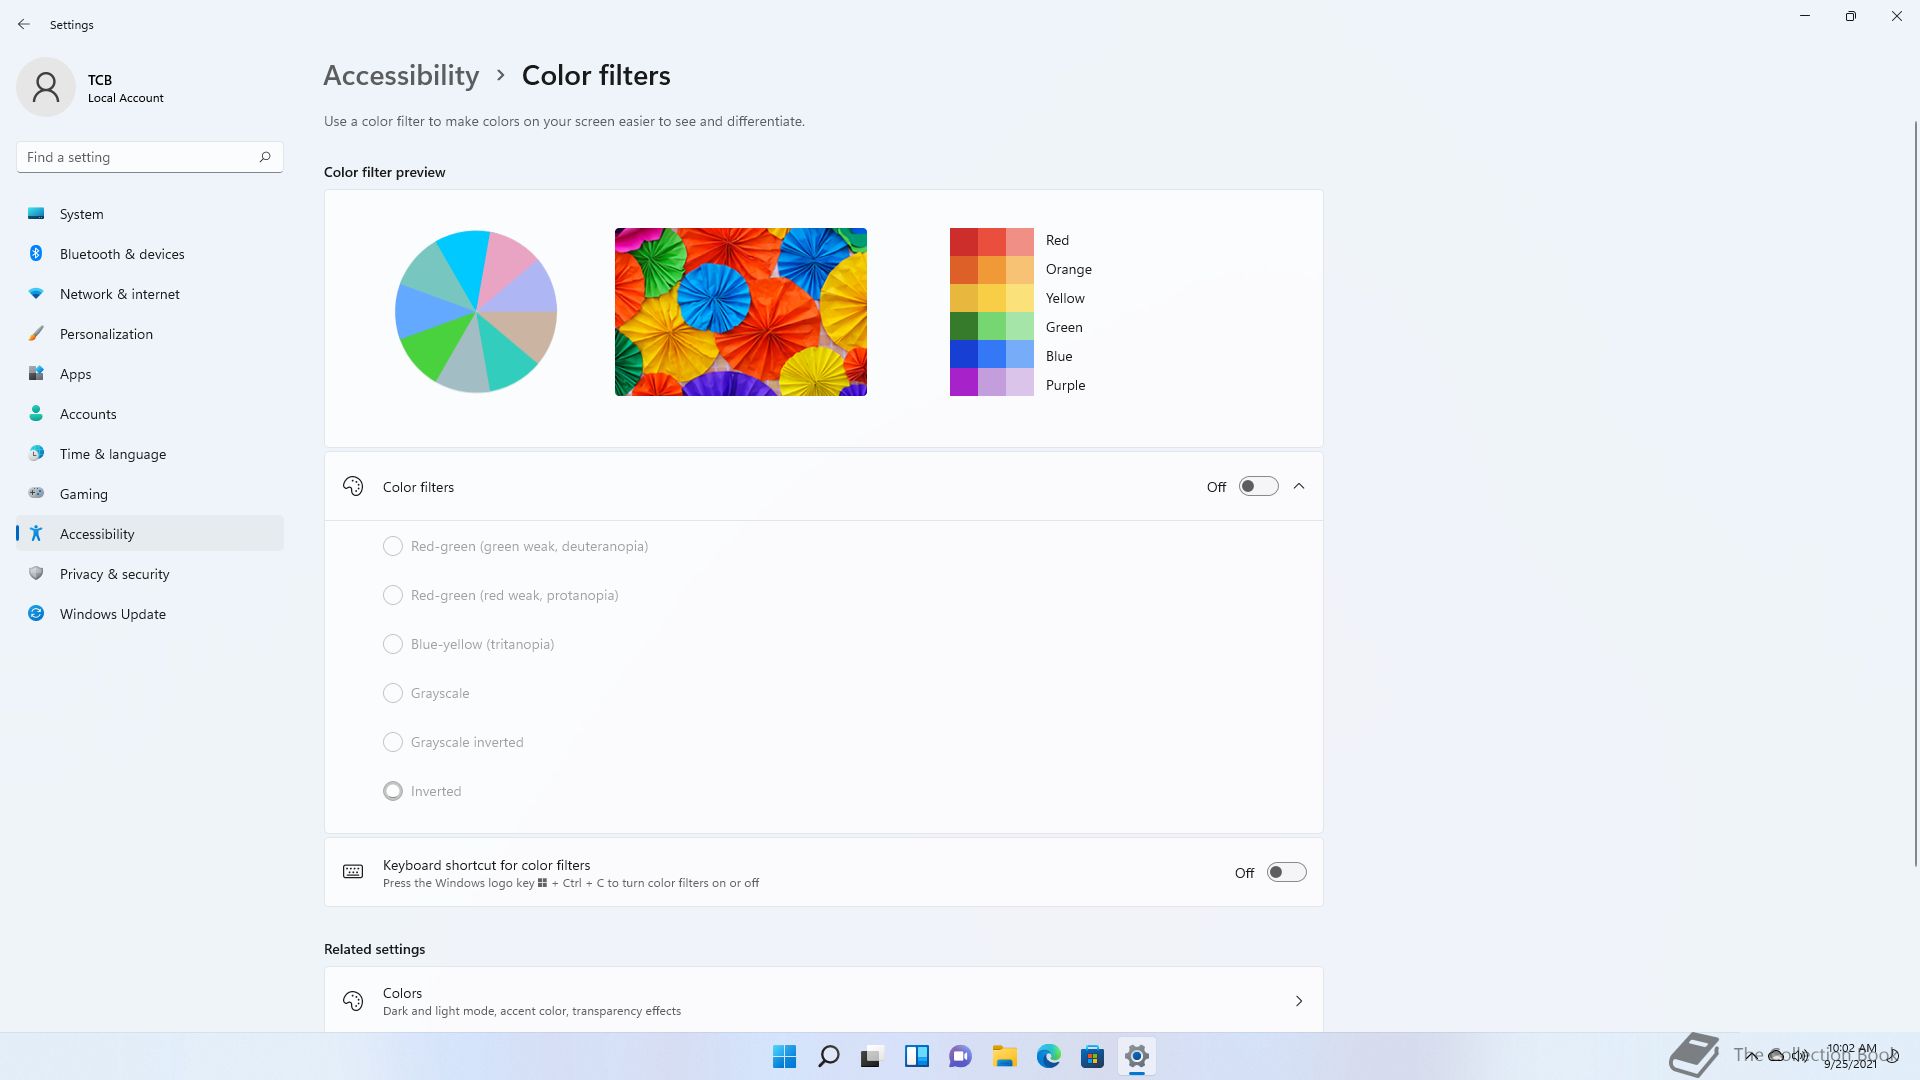
Task: Click the TCB user avatar icon
Action: (x=46, y=87)
